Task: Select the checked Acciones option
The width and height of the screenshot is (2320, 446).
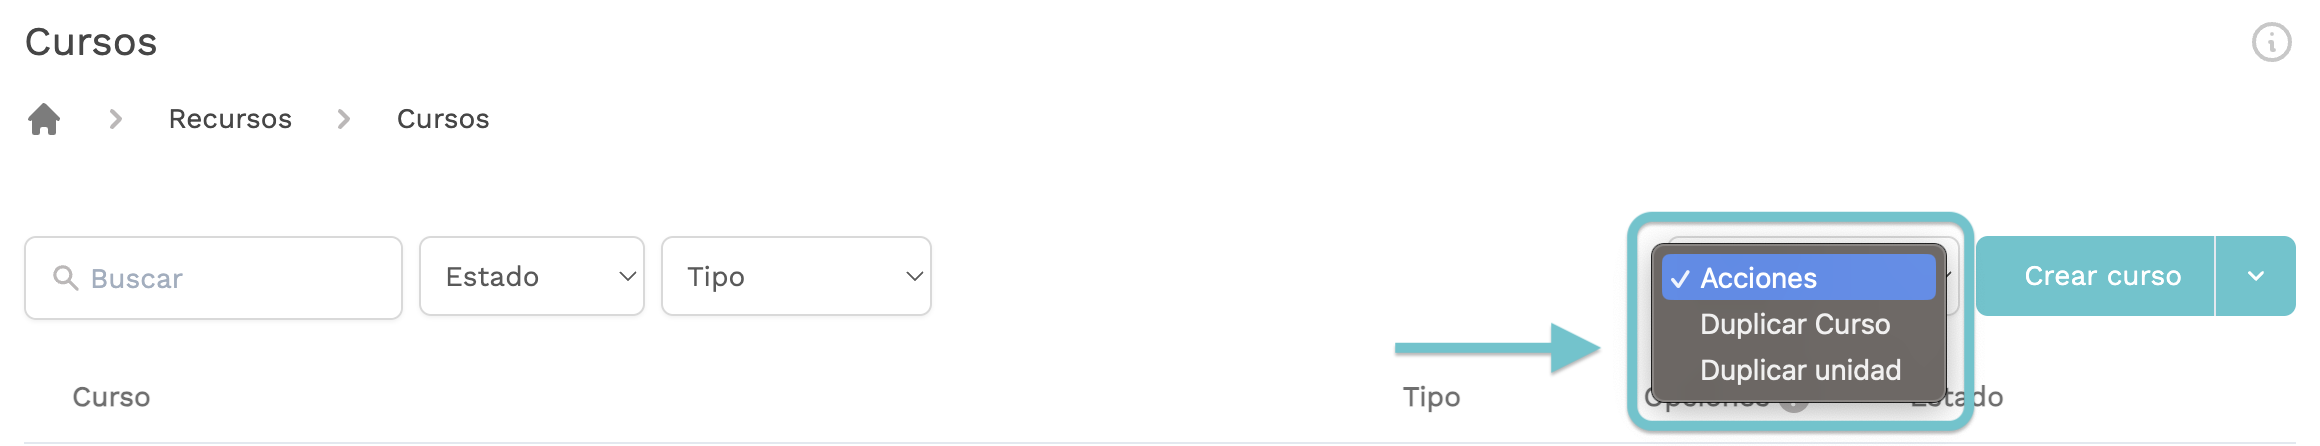Action: click(1798, 278)
